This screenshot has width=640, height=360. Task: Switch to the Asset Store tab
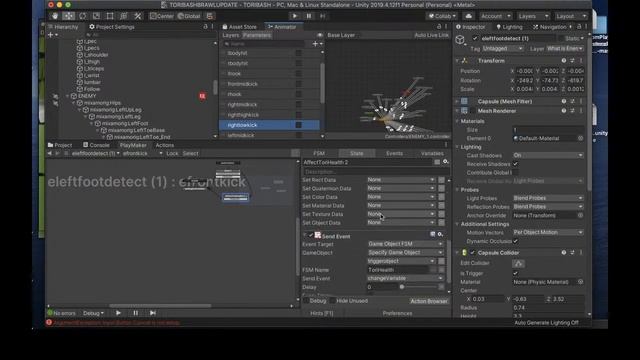pyautogui.click(x=239, y=27)
